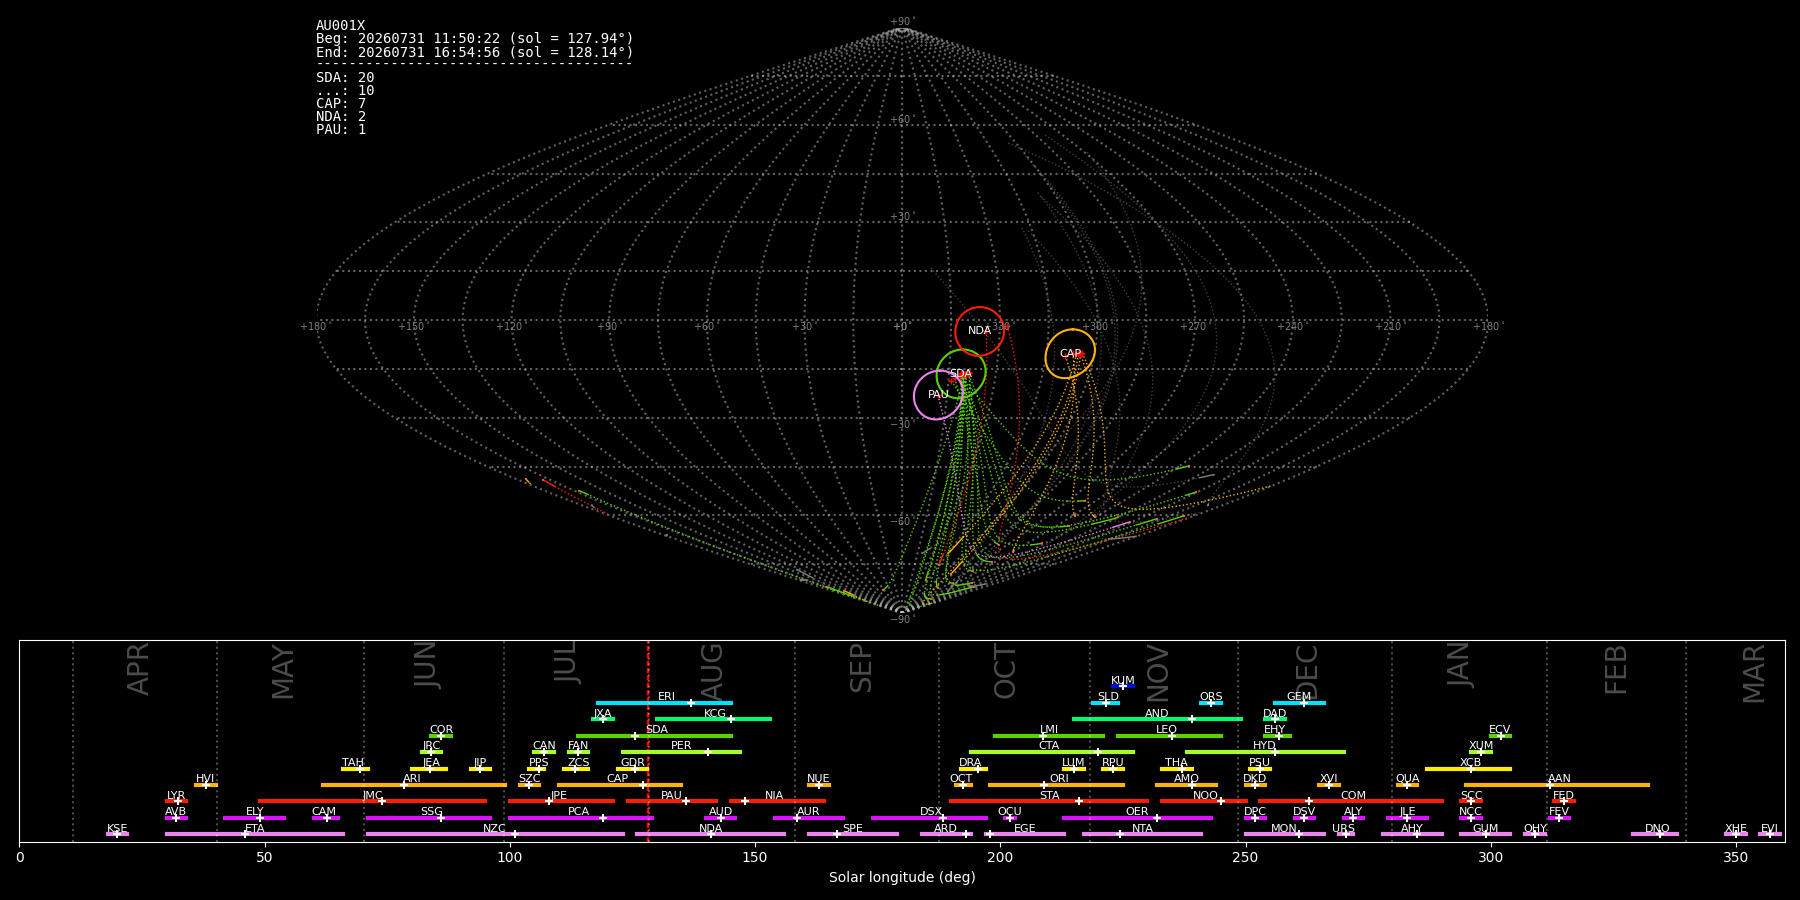Select the orange AAN shower bar
This screenshot has width=1800, height=900.
tap(1557, 785)
